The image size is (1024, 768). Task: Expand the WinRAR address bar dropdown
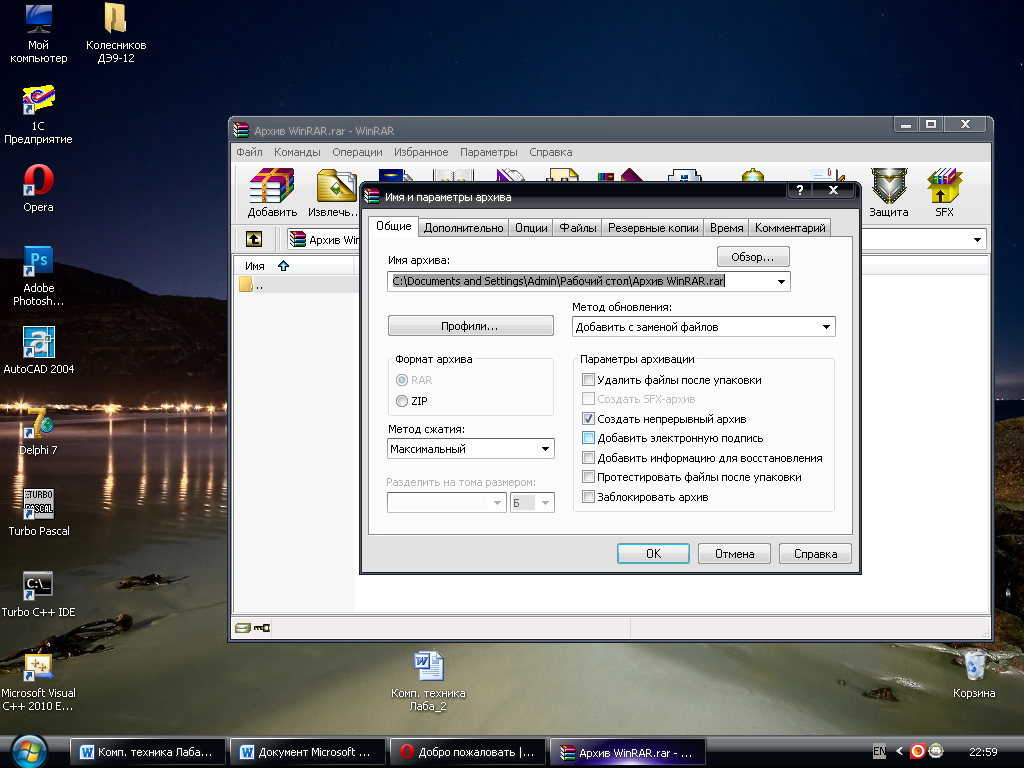click(977, 240)
